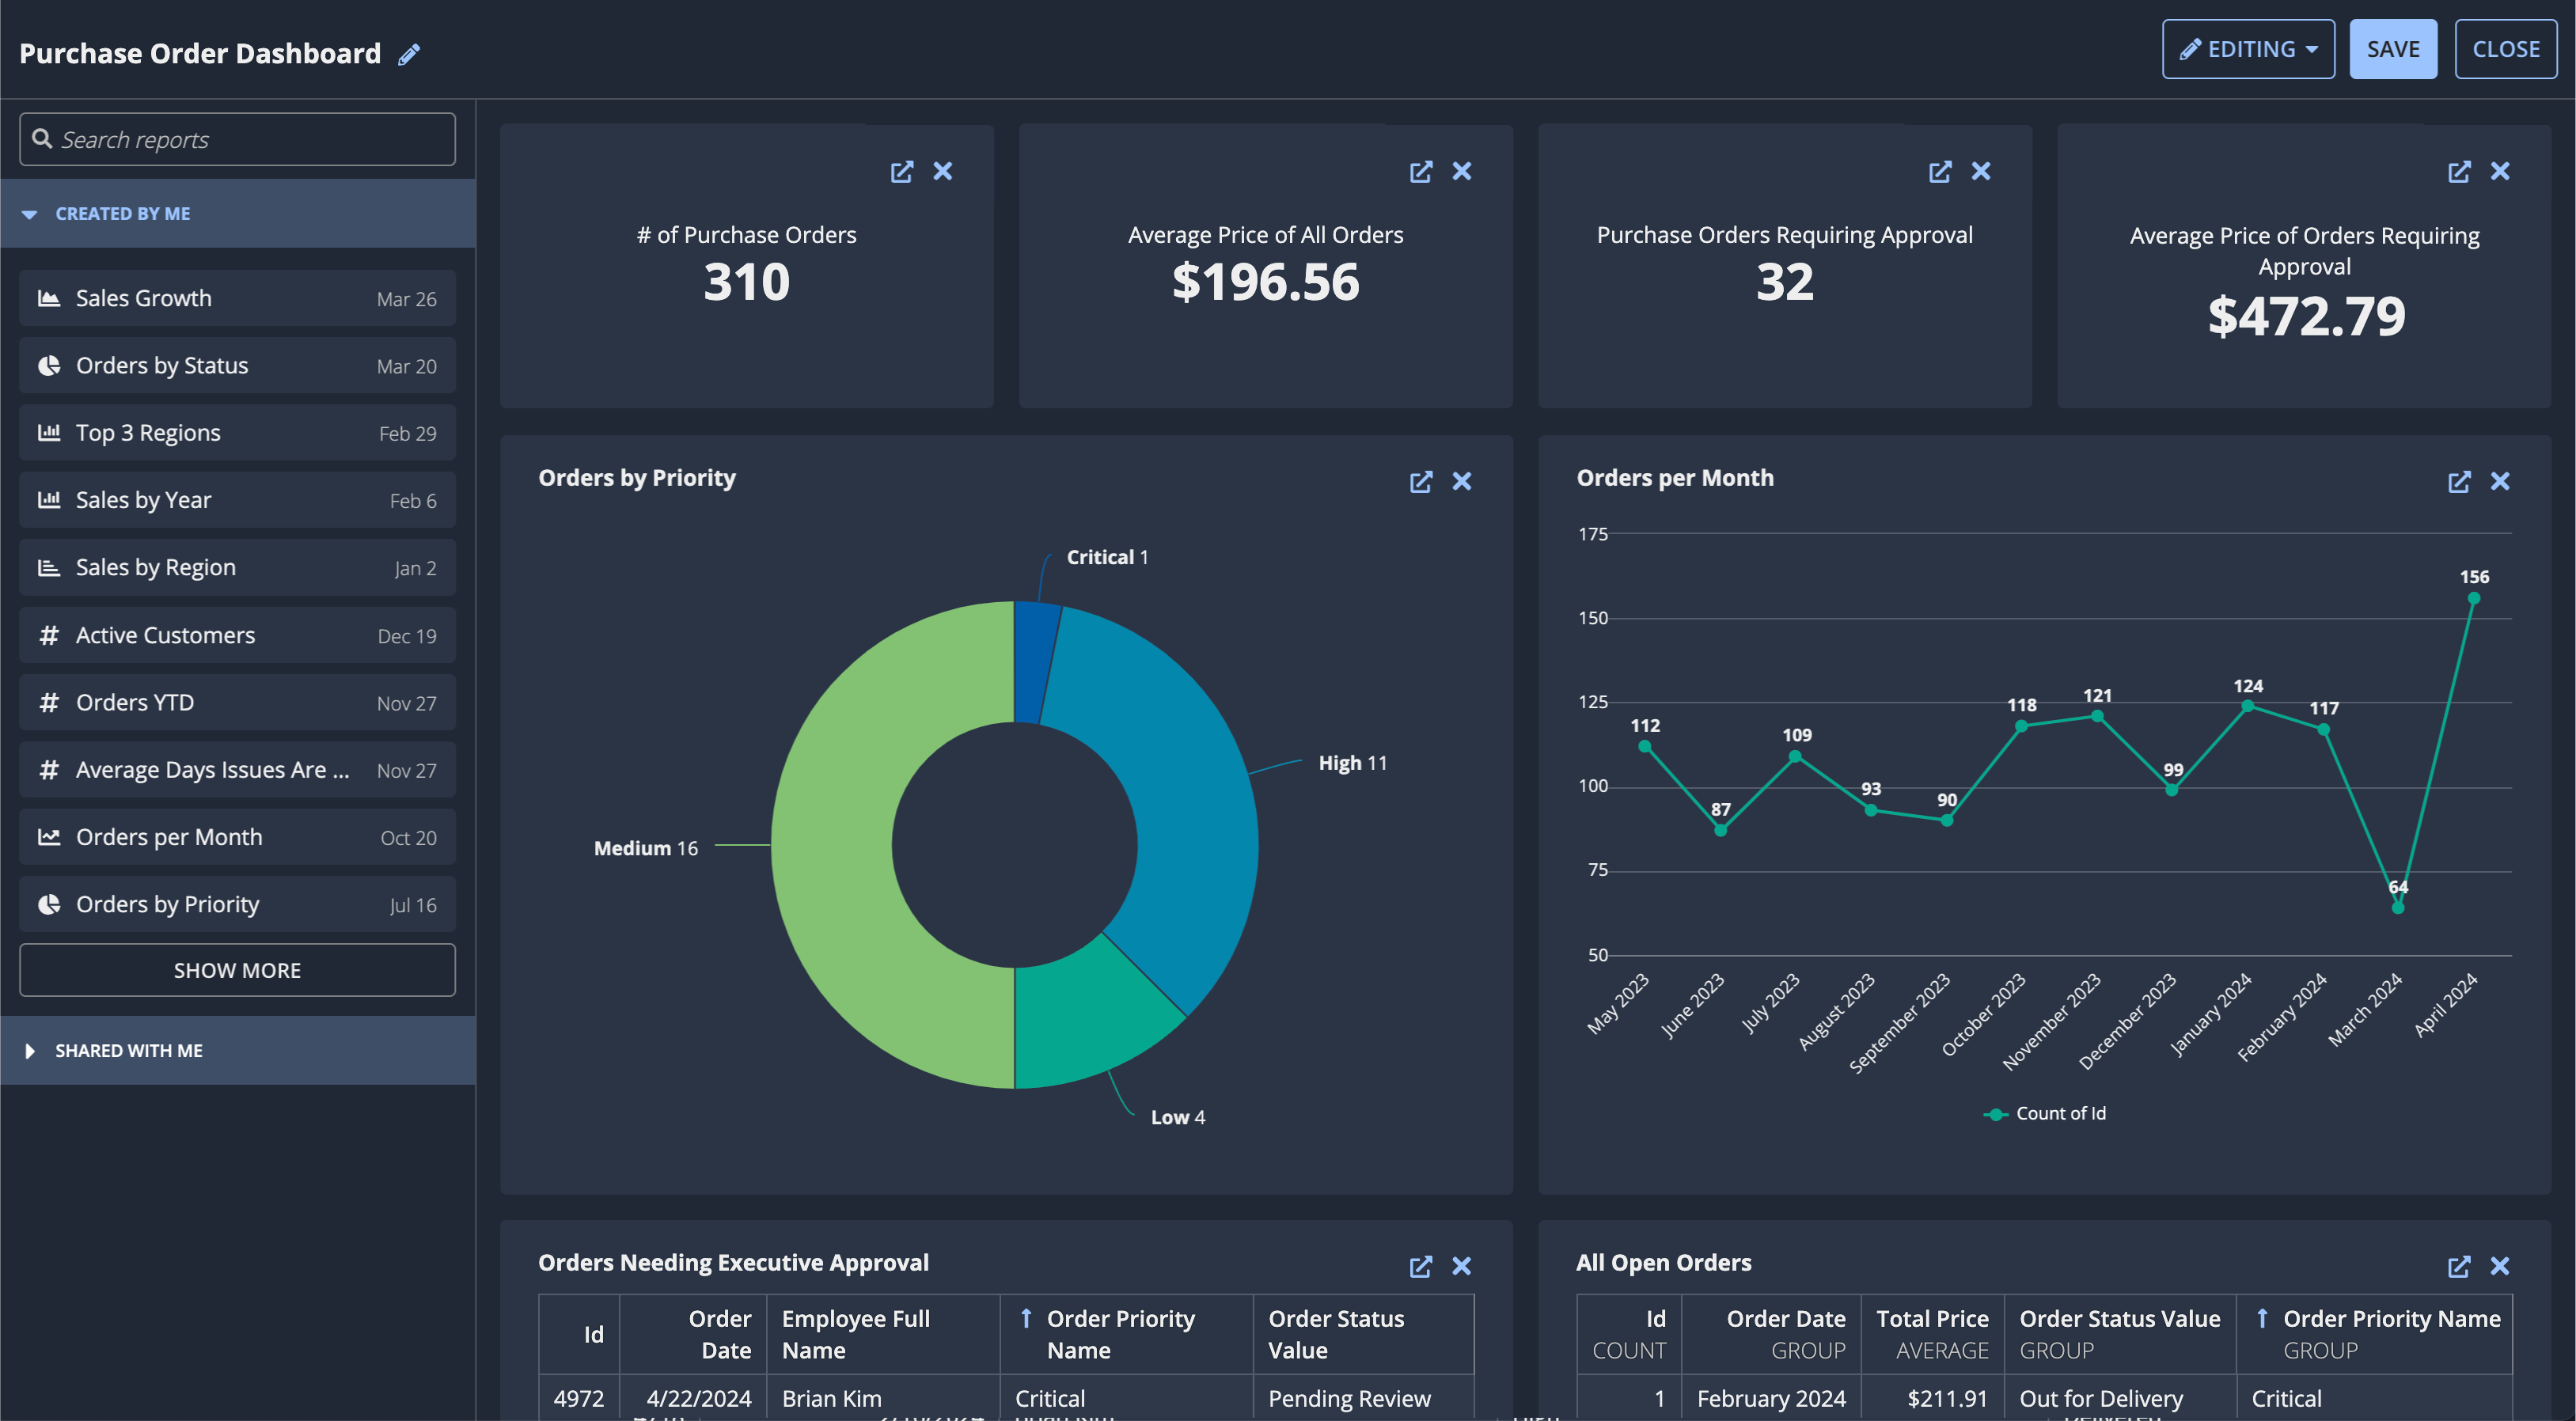Remove Purchase Orders Requiring Approval widget
The height and width of the screenshot is (1421, 2576).
[1980, 171]
